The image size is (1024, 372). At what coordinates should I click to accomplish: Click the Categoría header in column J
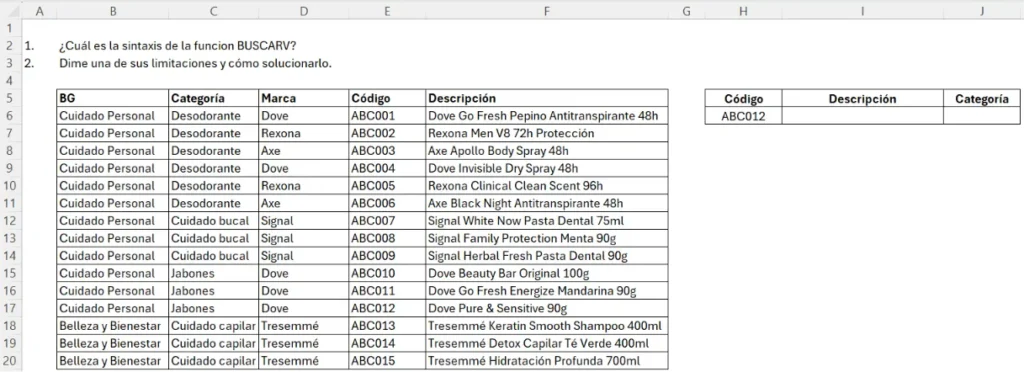(982, 99)
